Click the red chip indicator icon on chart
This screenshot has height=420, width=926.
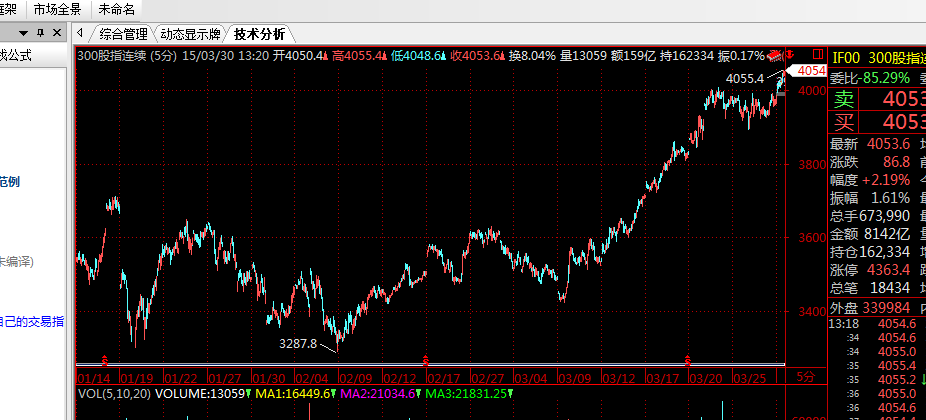coord(774,56)
